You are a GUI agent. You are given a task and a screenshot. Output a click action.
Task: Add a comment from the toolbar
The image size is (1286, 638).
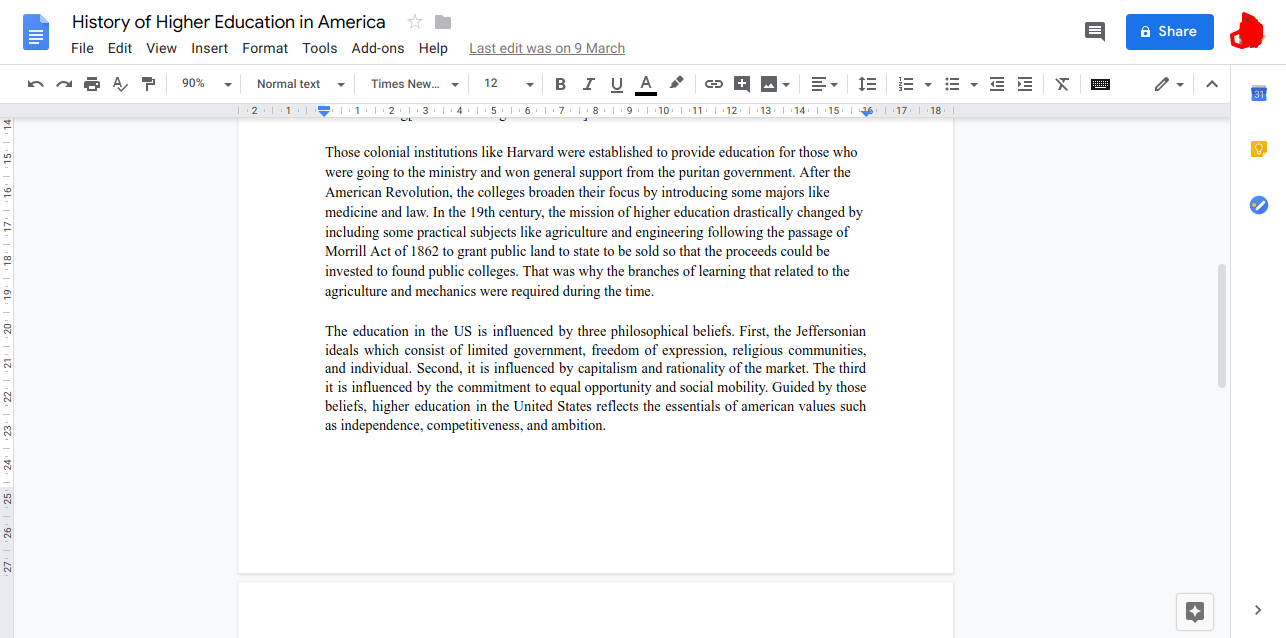coord(742,84)
